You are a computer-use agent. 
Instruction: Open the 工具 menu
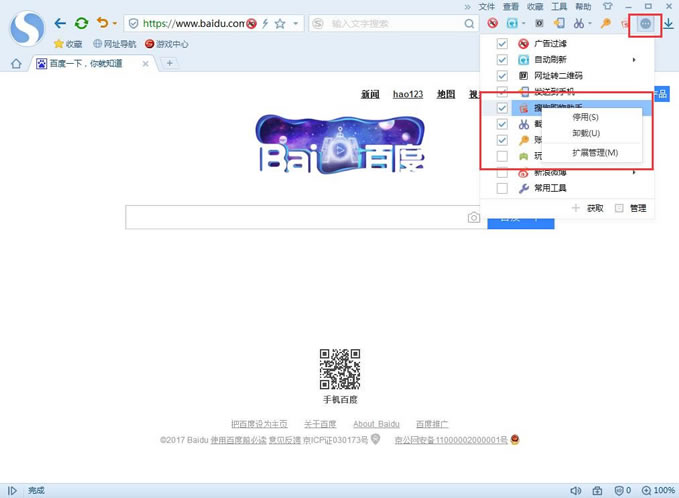tap(559, 6)
